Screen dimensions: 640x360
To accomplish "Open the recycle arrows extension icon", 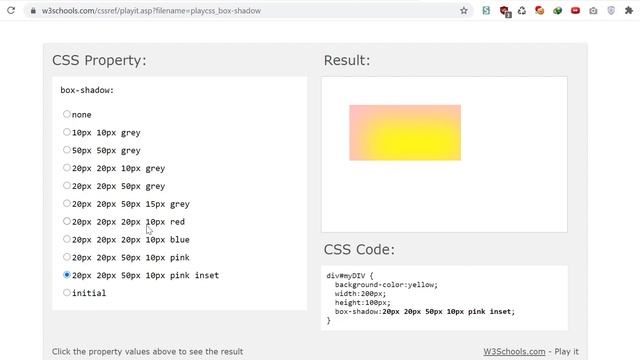I will pyautogui.click(x=522, y=11).
